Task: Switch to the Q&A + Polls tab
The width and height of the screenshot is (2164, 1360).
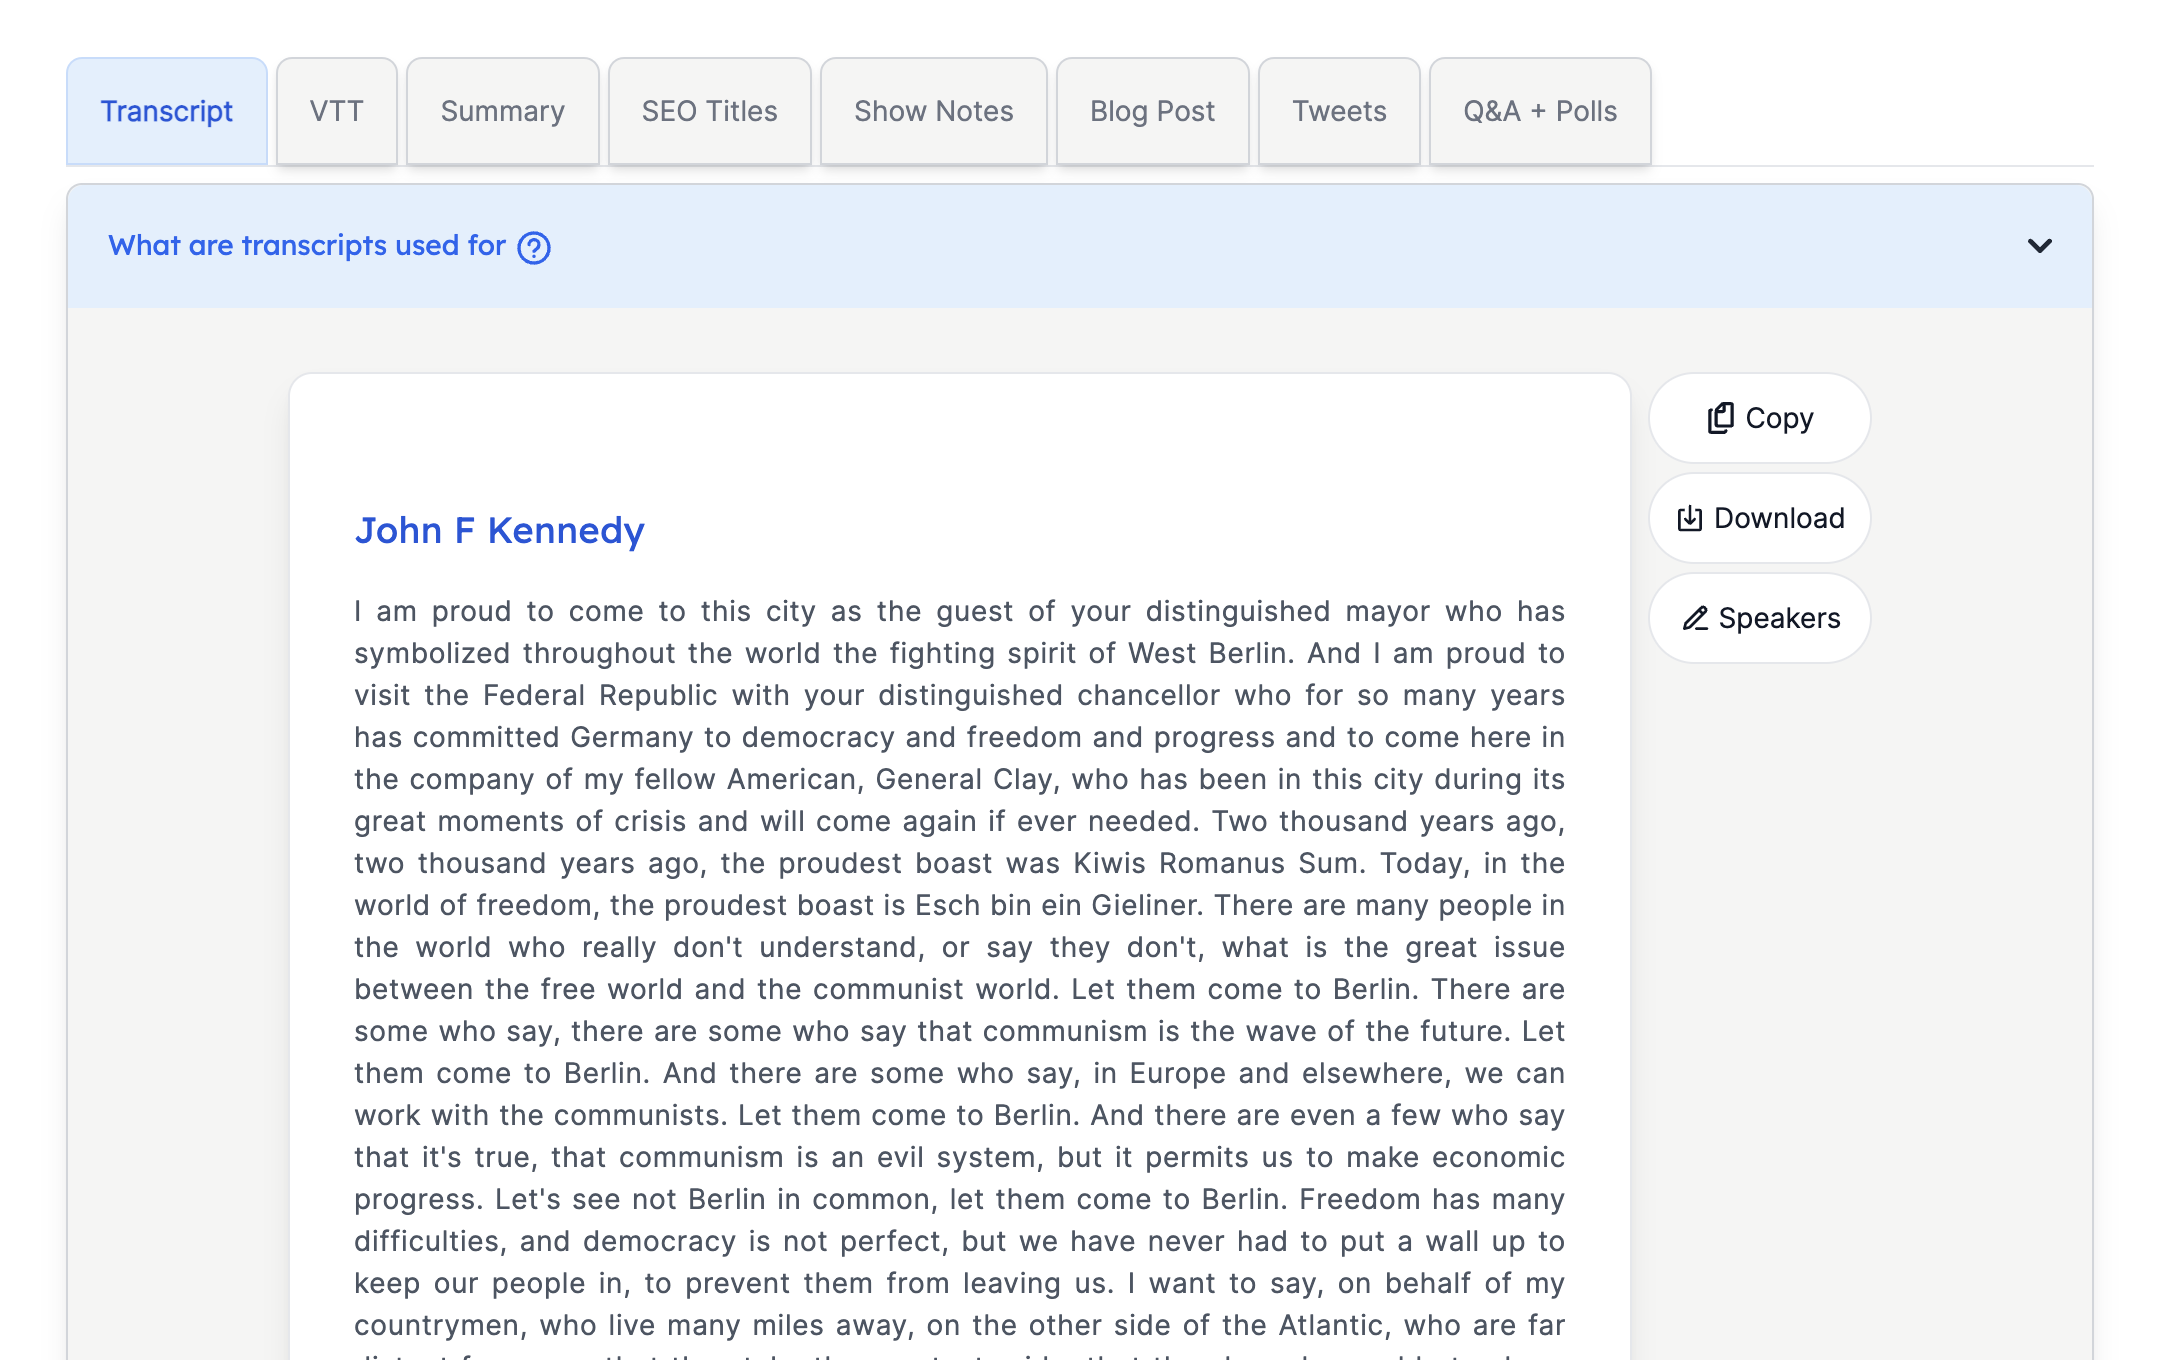Action: pos(1540,111)
